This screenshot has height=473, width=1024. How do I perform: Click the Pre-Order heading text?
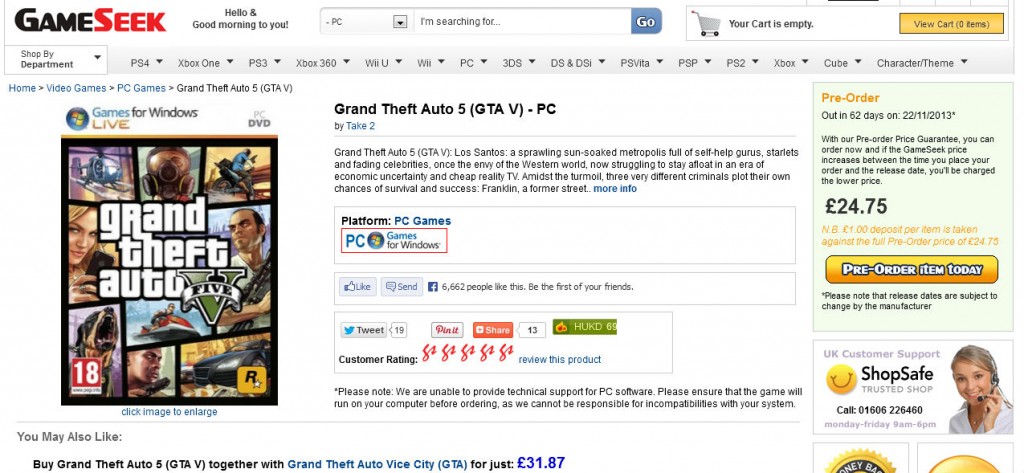[850, 98]
